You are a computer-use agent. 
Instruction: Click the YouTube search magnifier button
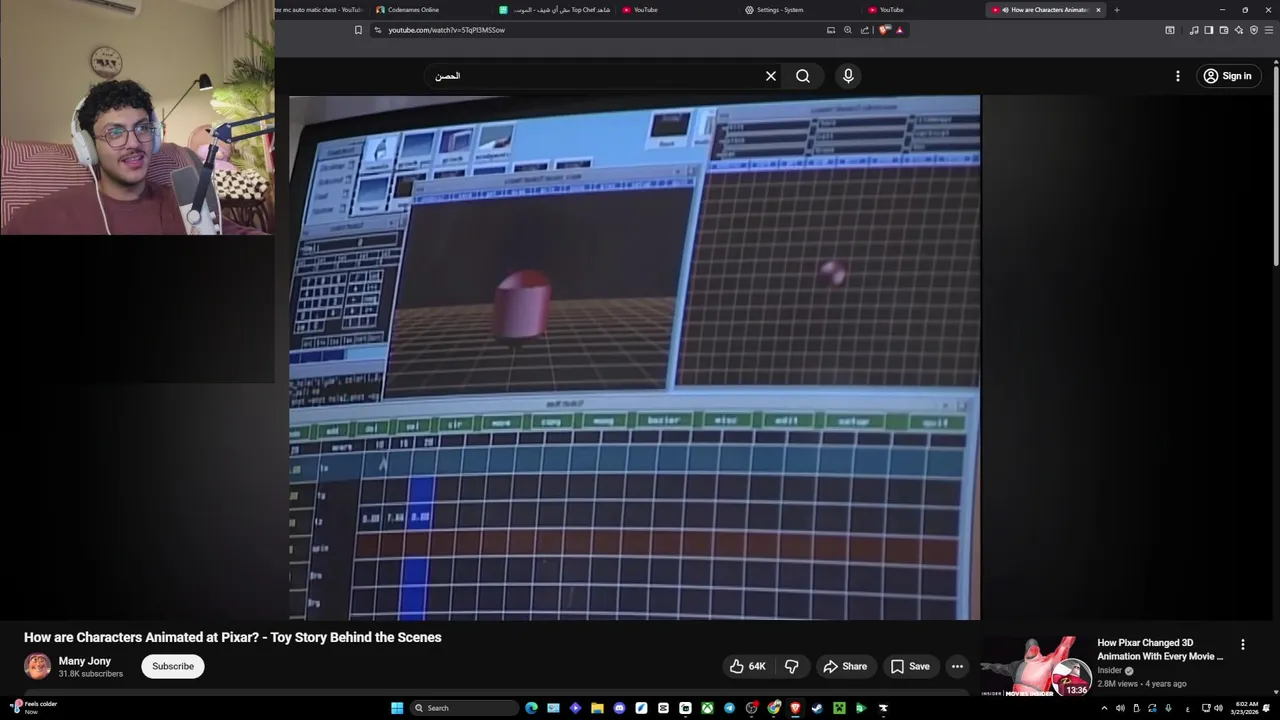pyautogui.click(x=803, y=76)
